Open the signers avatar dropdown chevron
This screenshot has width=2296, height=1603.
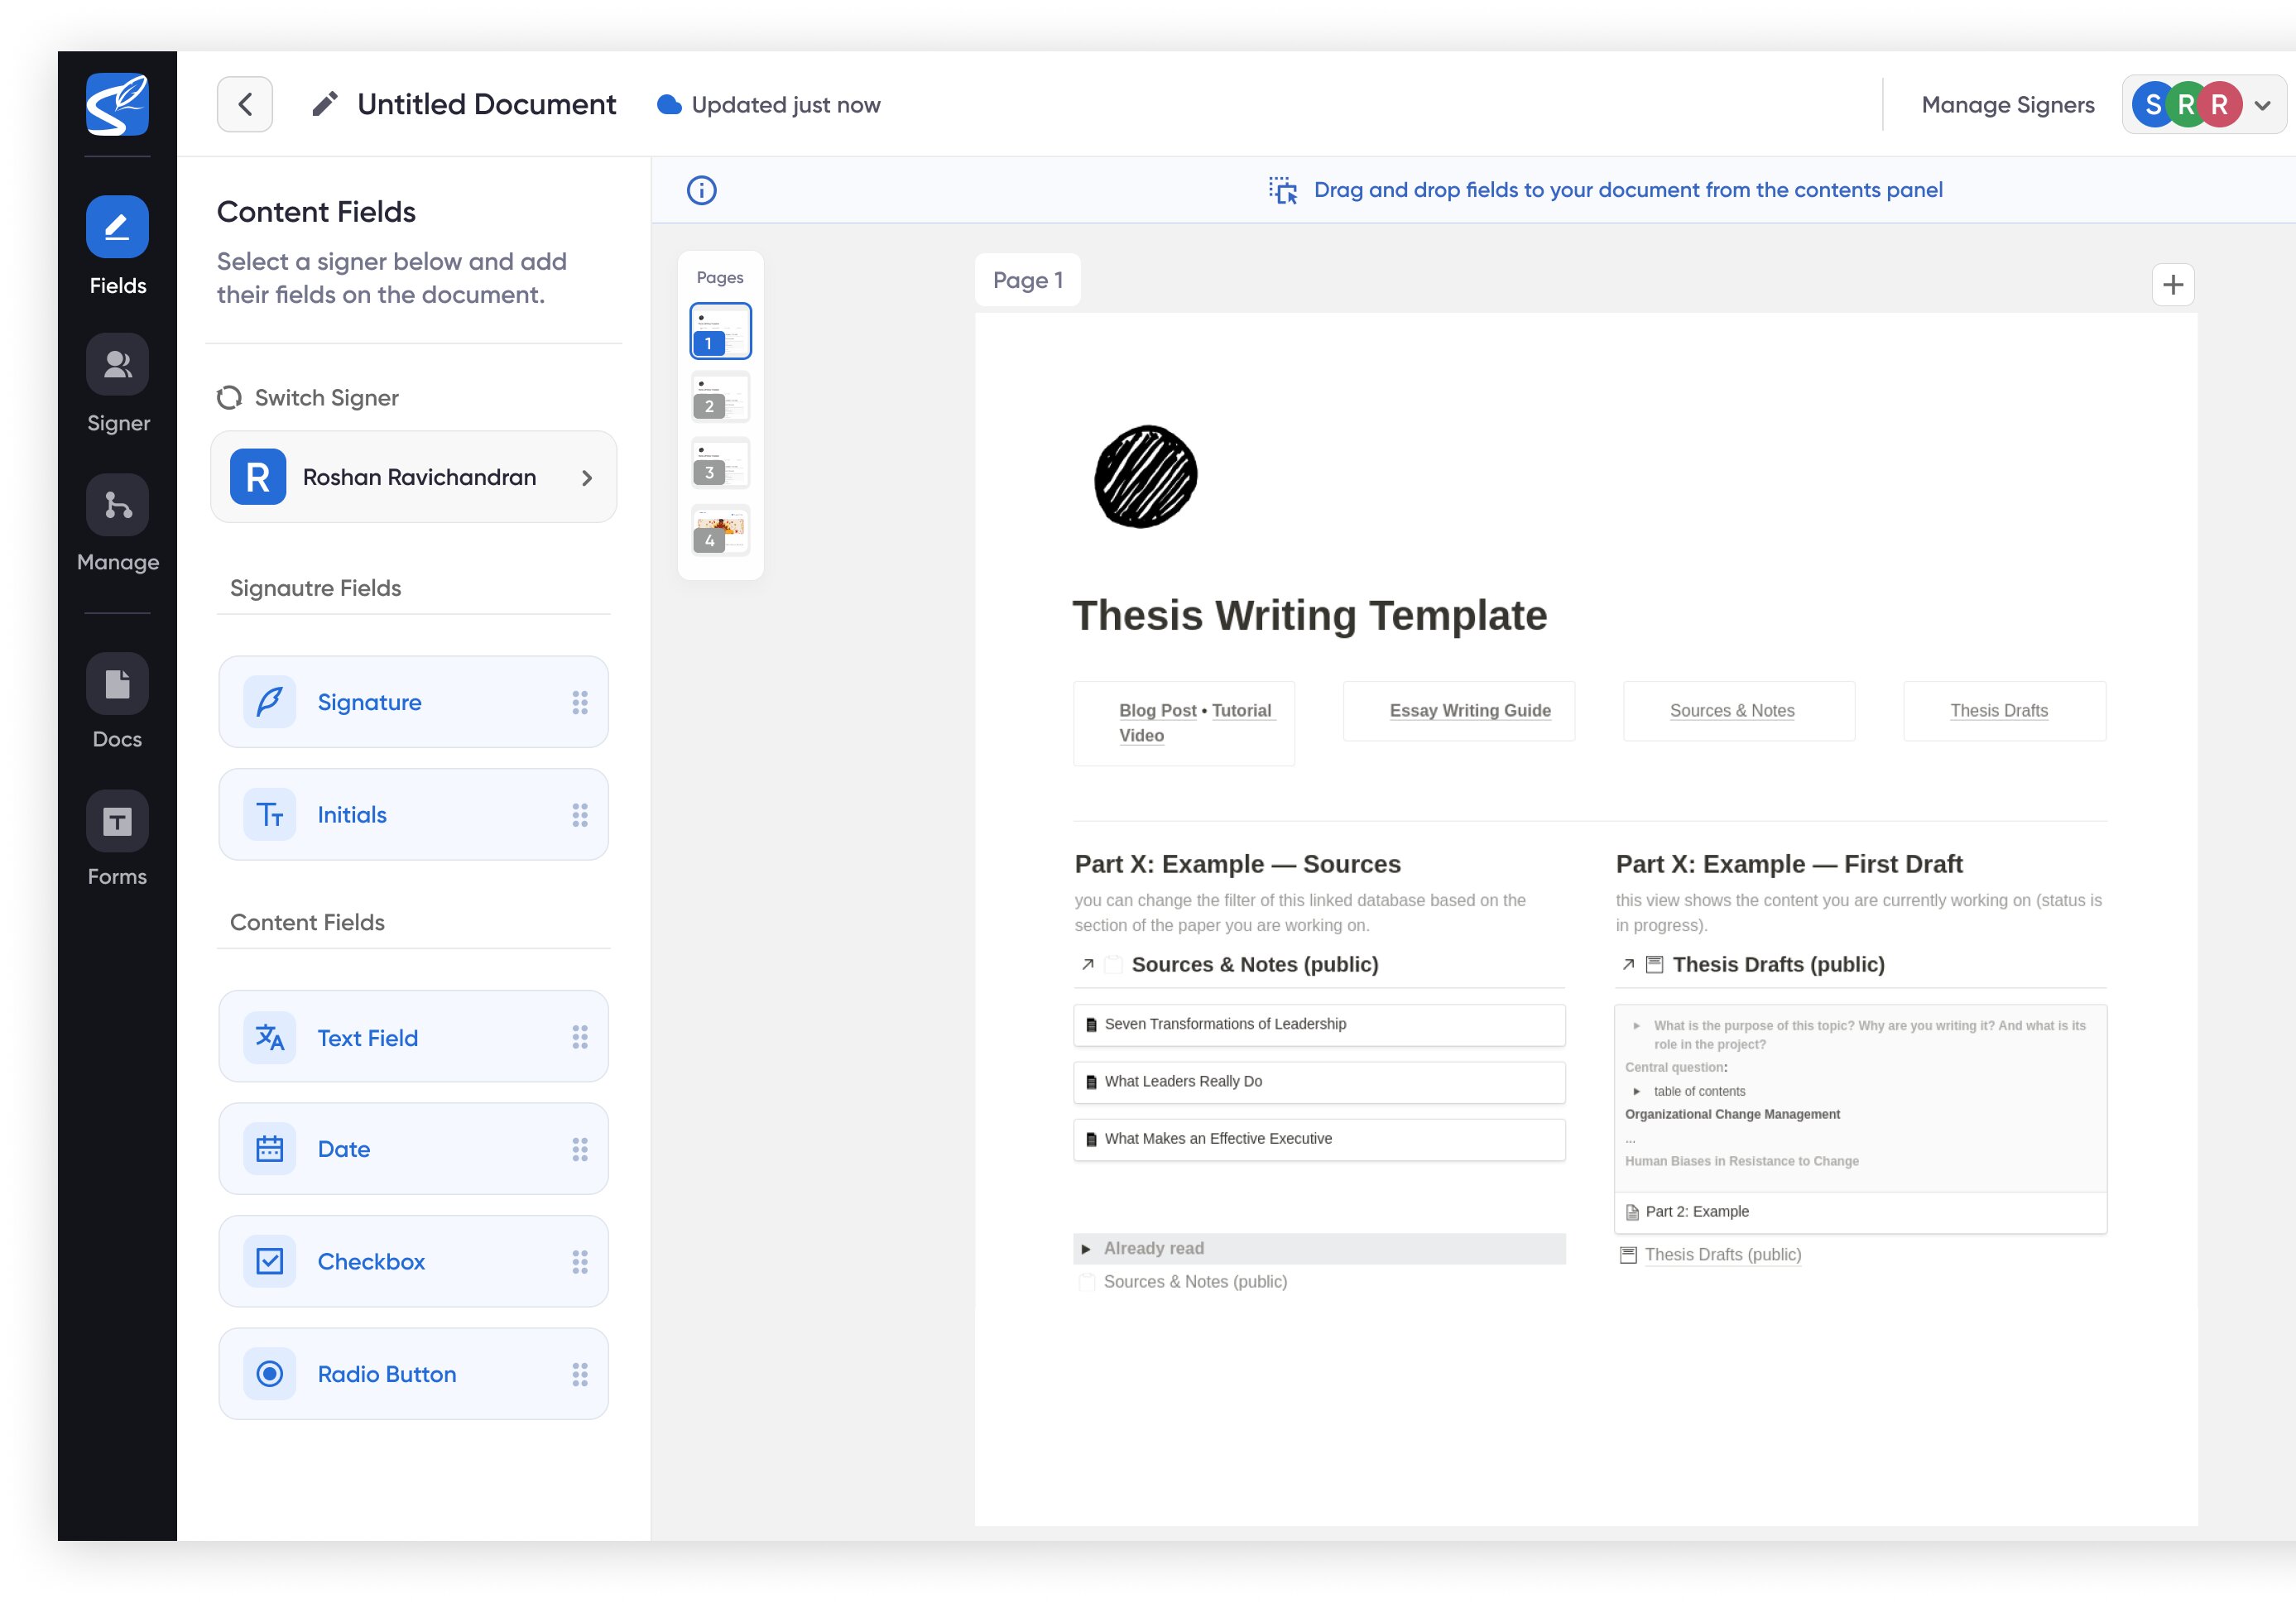2262,105
